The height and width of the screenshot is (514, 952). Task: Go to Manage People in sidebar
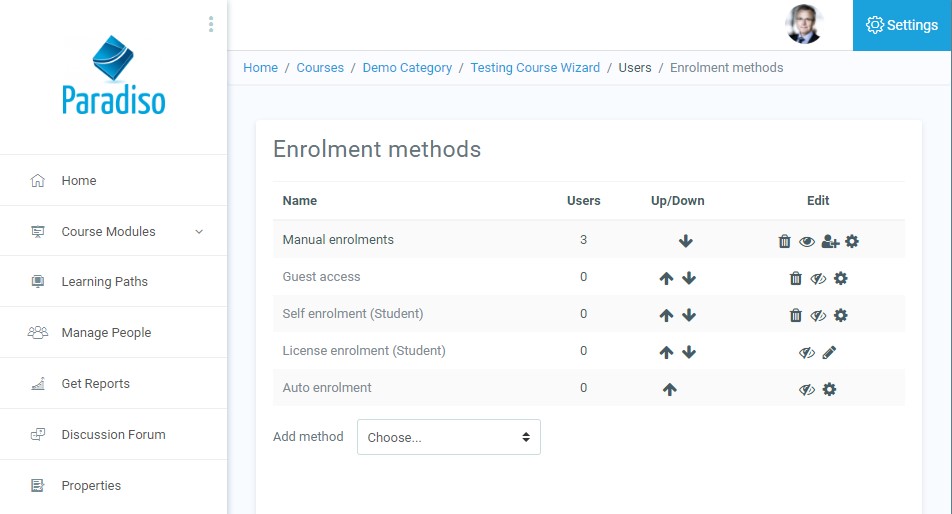(106, 332)
